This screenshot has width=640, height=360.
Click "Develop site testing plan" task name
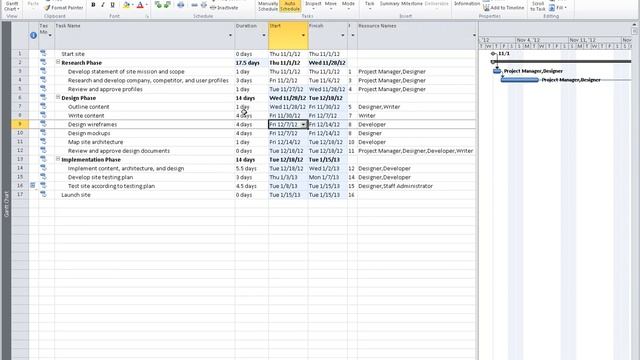[x=100, y=177]
